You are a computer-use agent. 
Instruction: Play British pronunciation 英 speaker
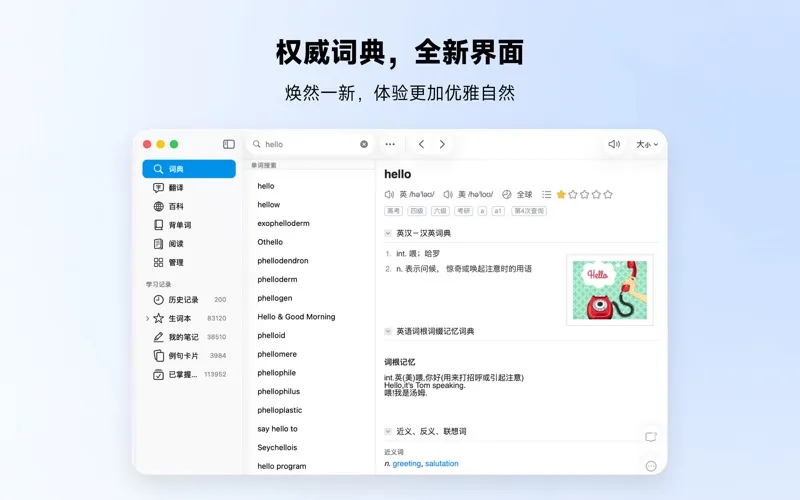point(389,194)
